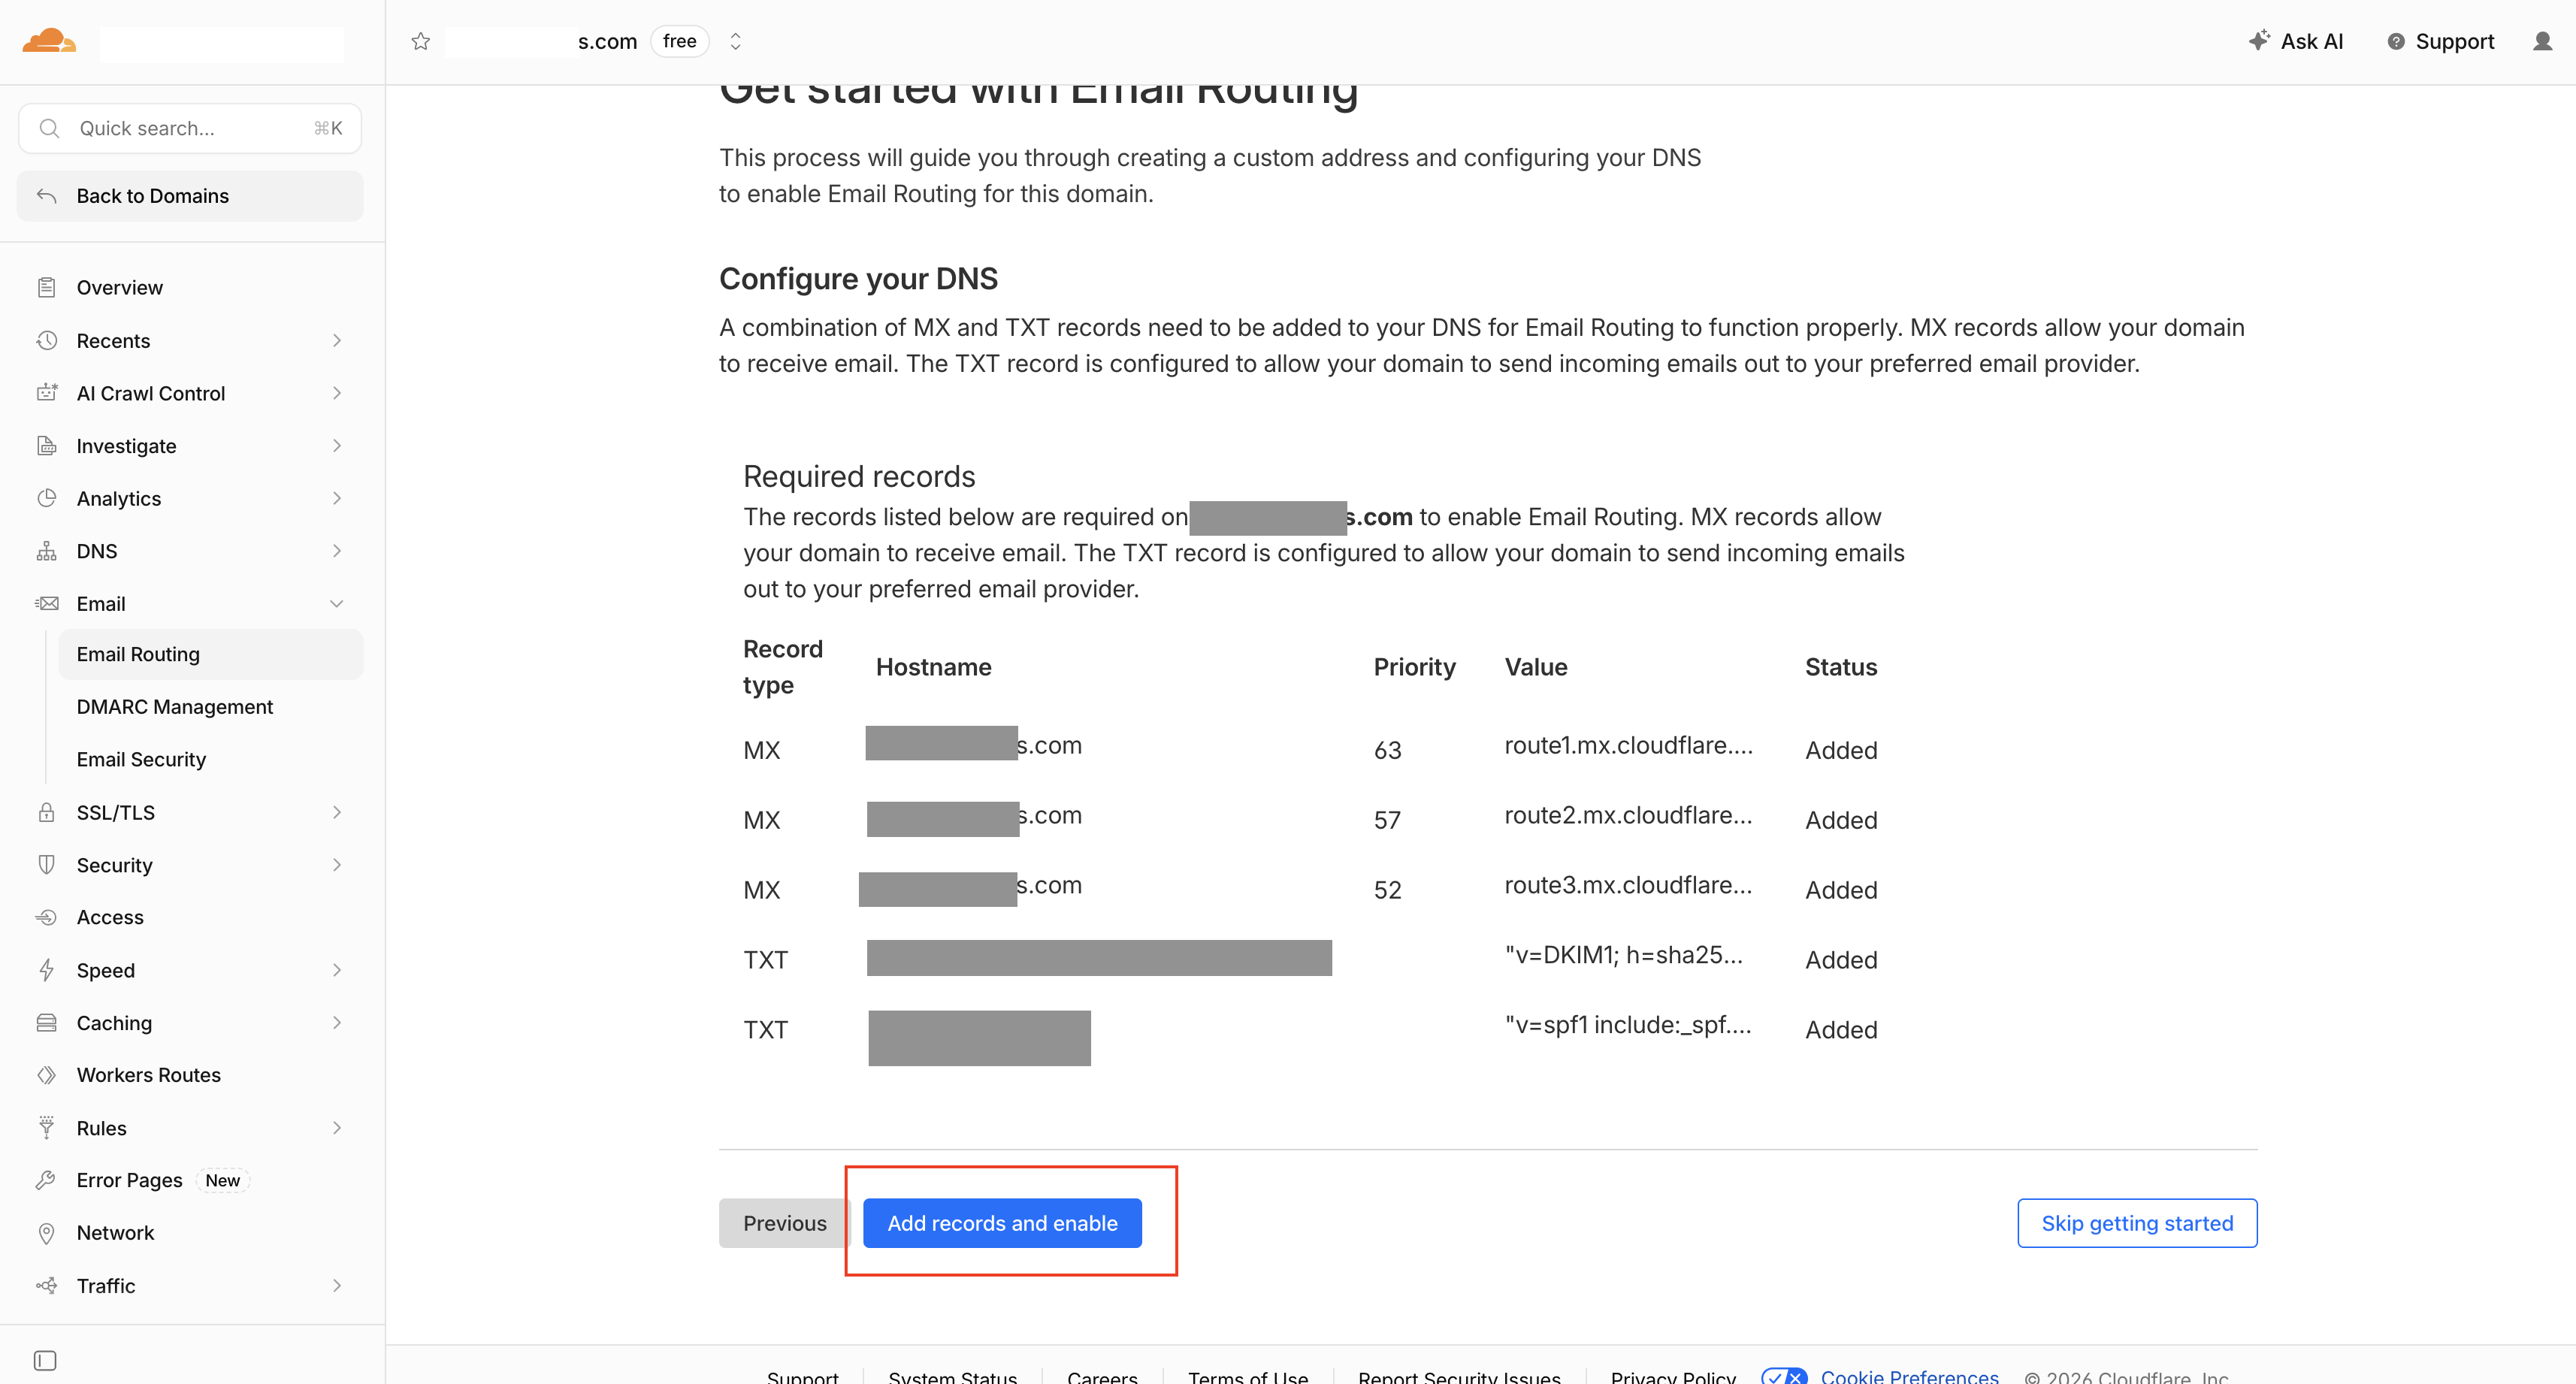Expand the Analytics chevron
Image resolution: width=2576 pixels, height=1384 pixels.
(x=337, y=498)
